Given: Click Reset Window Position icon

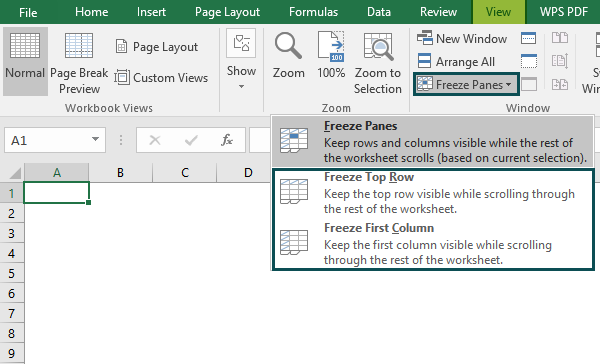Looking at the screenshot, I should (x=560, y=84).
